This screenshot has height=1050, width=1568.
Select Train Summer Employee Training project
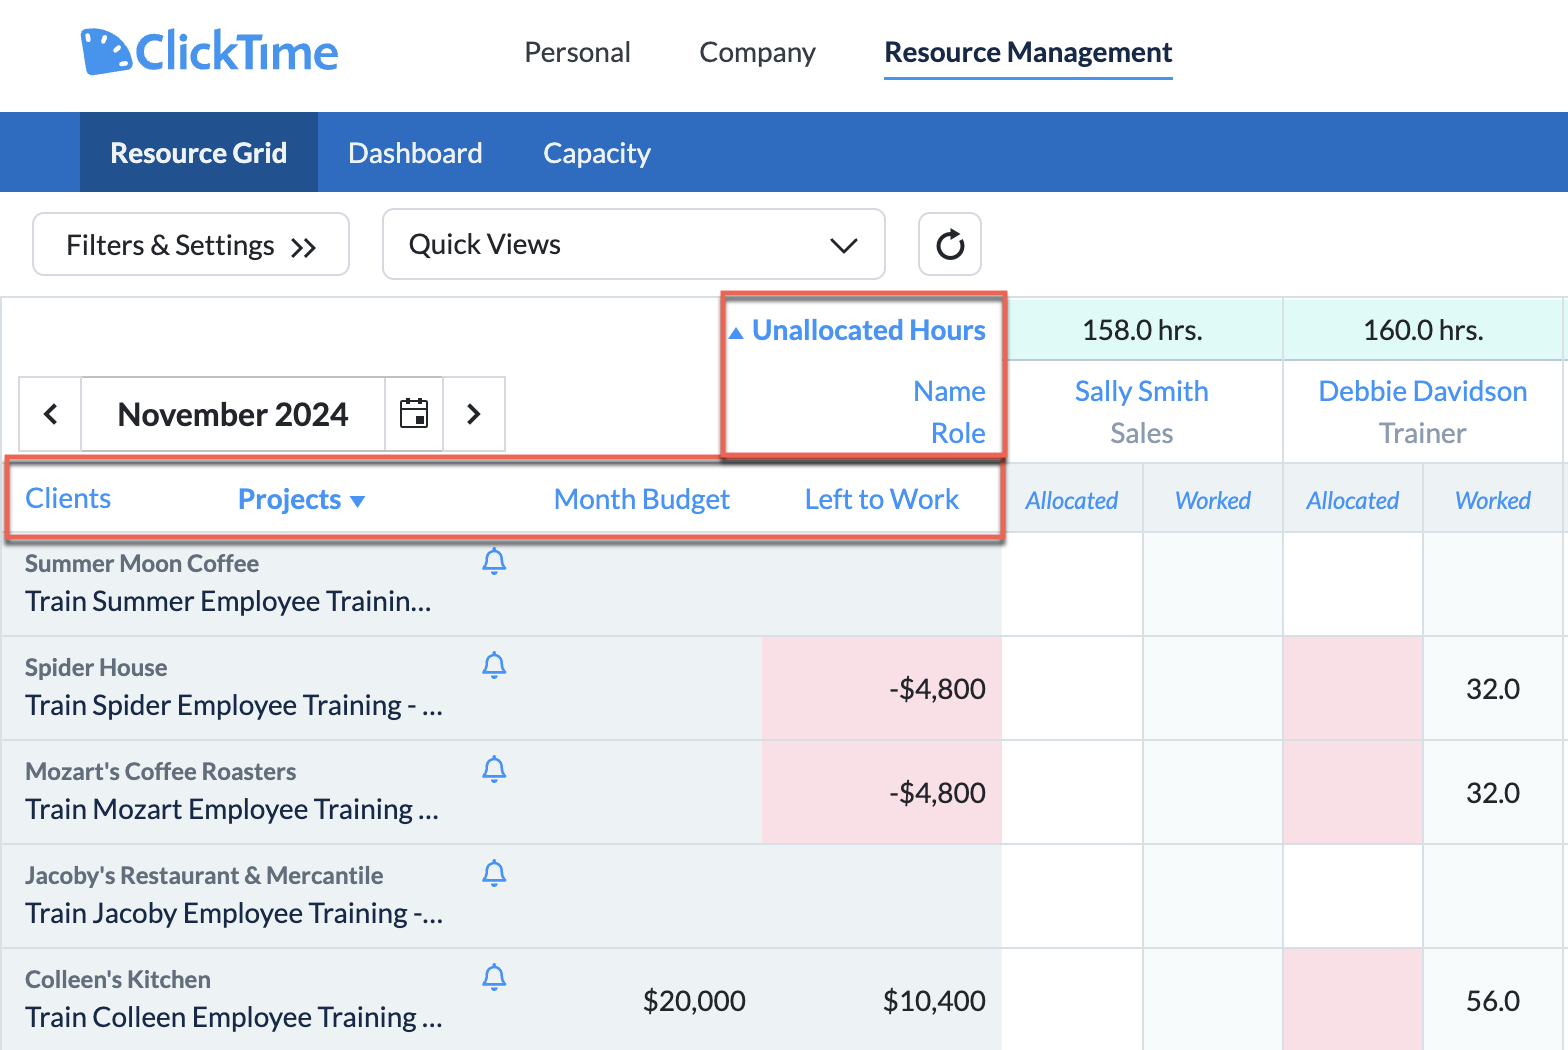pos(228,601)
